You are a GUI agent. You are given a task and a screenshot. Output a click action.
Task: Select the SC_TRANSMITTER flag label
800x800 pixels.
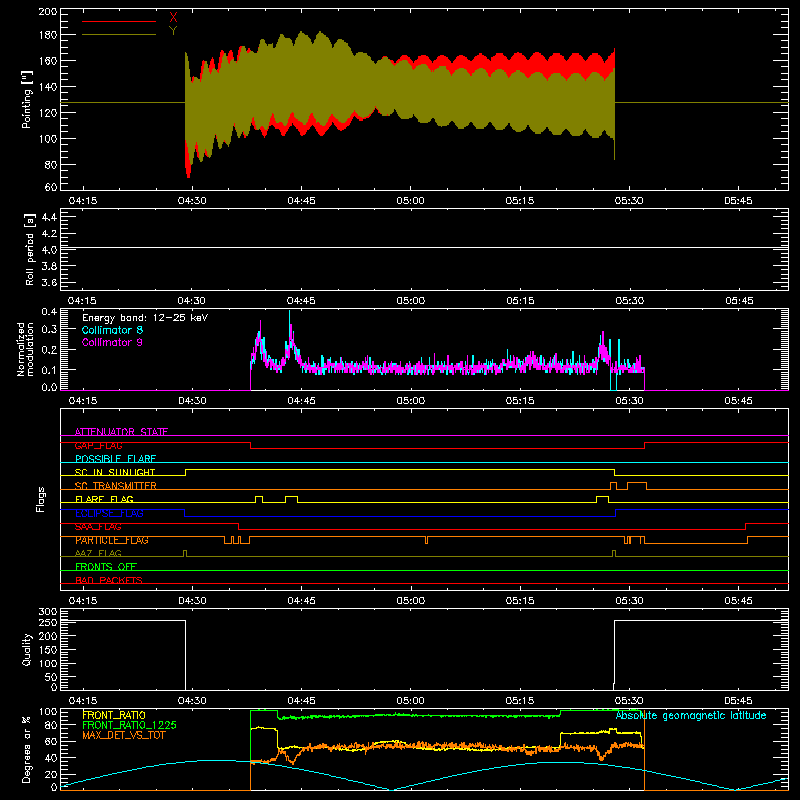[116, 486]
